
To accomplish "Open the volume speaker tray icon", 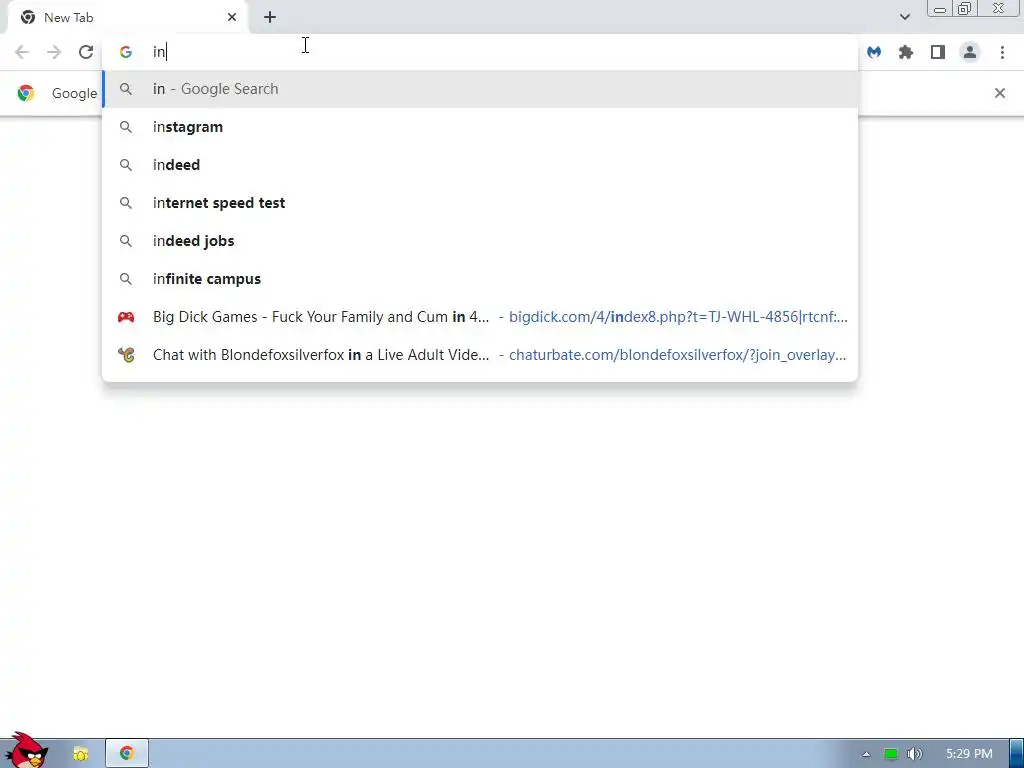I will [x=914, y=754].
